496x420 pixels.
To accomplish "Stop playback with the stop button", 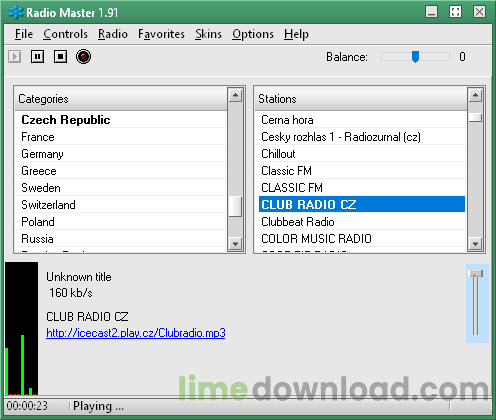I will coord(60,57).
